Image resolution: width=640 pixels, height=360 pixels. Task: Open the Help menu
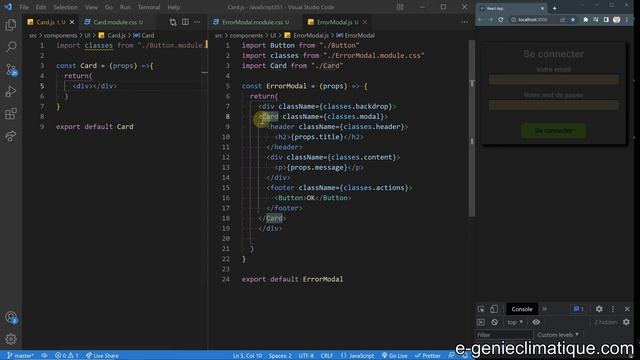(x=173, y=7)
